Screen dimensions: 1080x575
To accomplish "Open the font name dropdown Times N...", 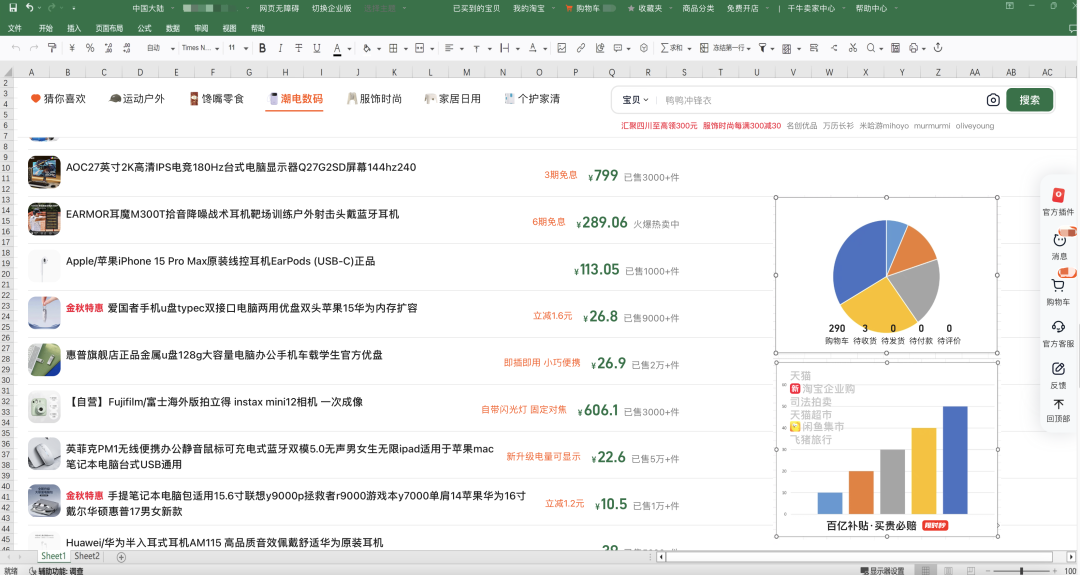I will [x=200, y=48].
